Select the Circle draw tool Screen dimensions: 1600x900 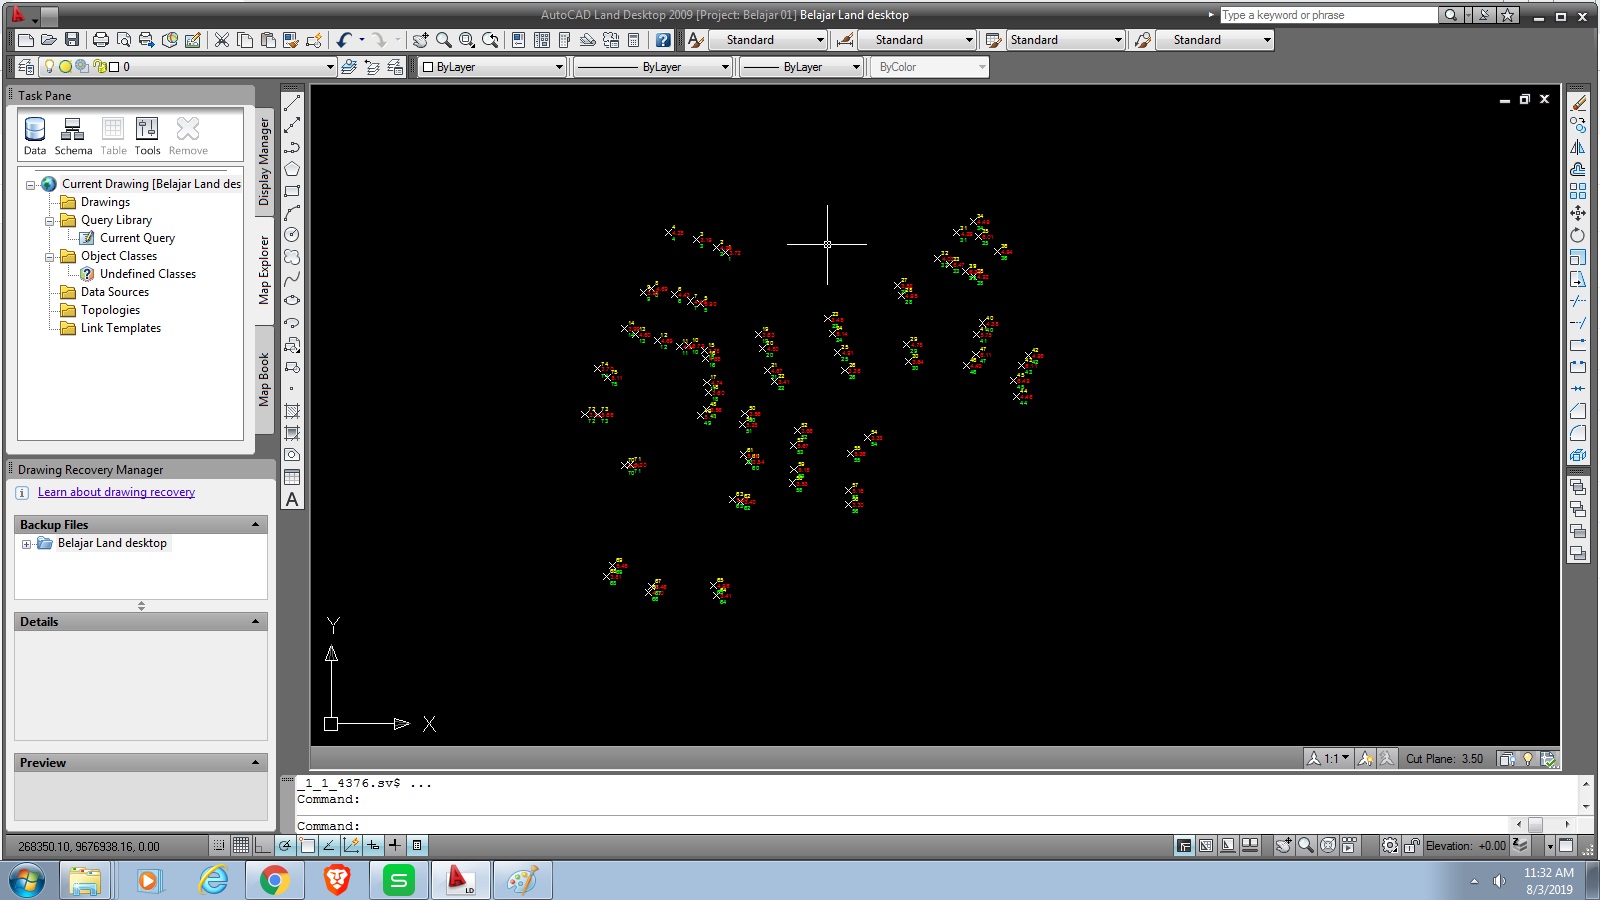coord(292,235)
